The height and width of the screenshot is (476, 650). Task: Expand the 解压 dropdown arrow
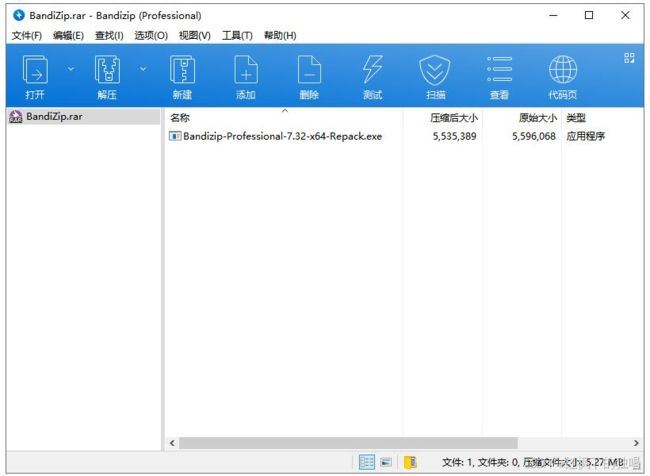(143, 69)
